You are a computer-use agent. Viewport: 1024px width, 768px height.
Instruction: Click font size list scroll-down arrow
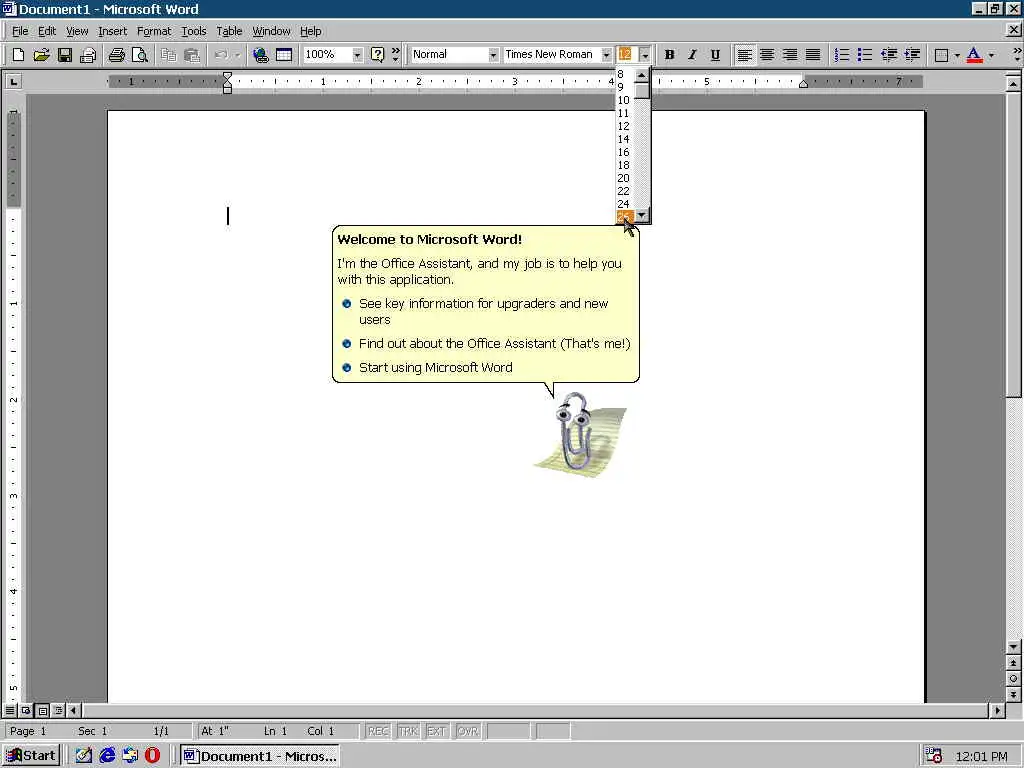pos(642,215)
